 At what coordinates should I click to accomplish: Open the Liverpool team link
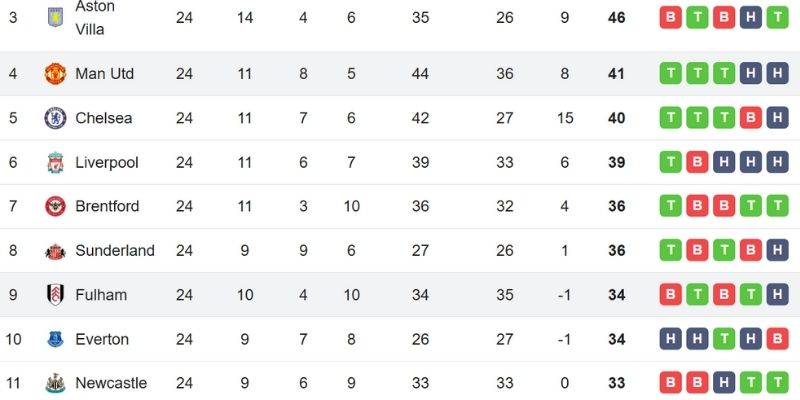point(106,162)
